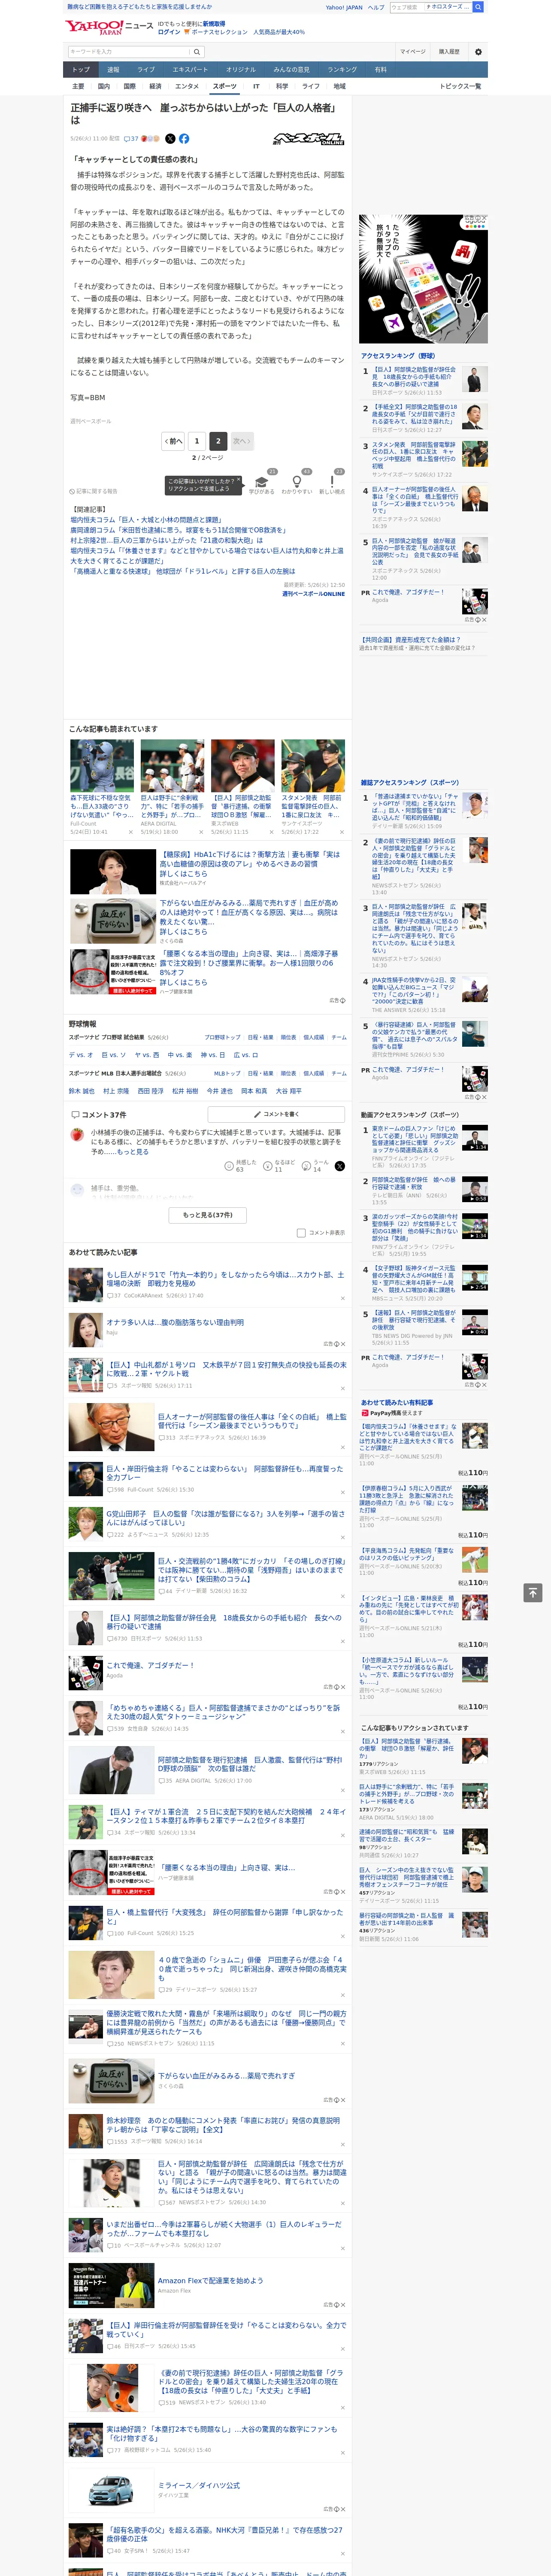The image size is (551, 2576).
Task: Share article on Facebook
Action: pos(184,139)
